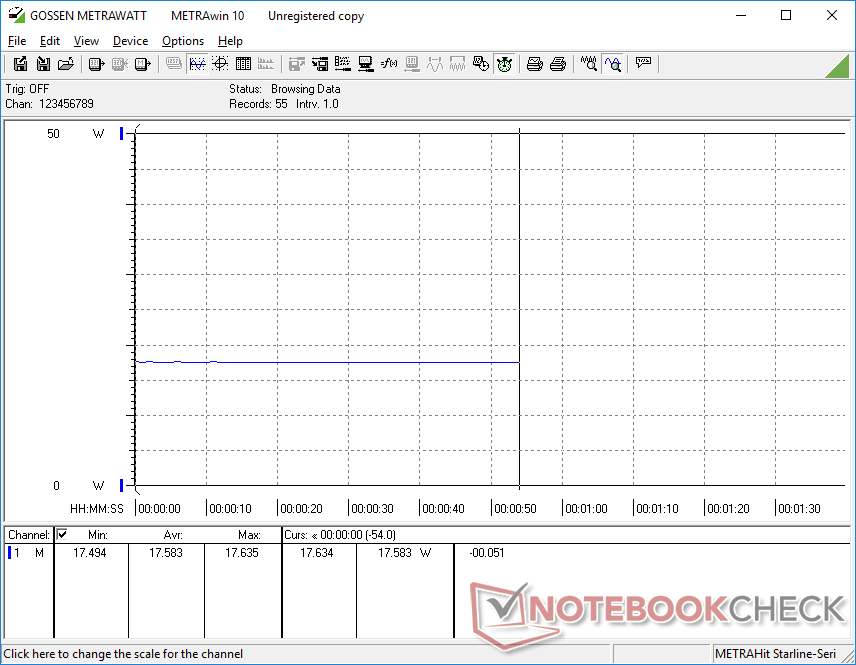Click the cursor line at 00:00:50 in chart
Viewport: 856px width, 665px height.
click(519, 300)
